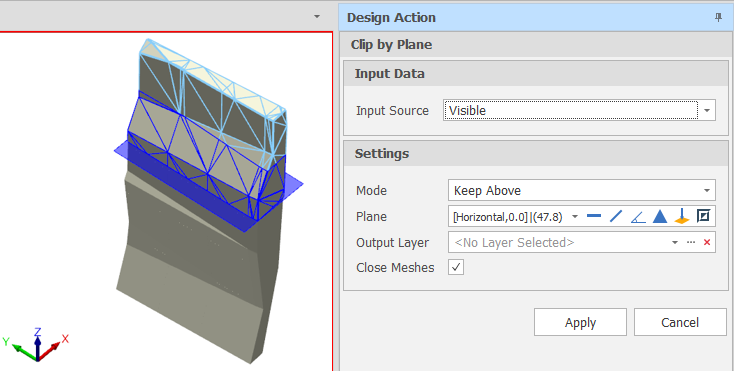
Task: Expand the Input Source dropdown arrow
Action: pyautogui.click(x=707, y=111)
